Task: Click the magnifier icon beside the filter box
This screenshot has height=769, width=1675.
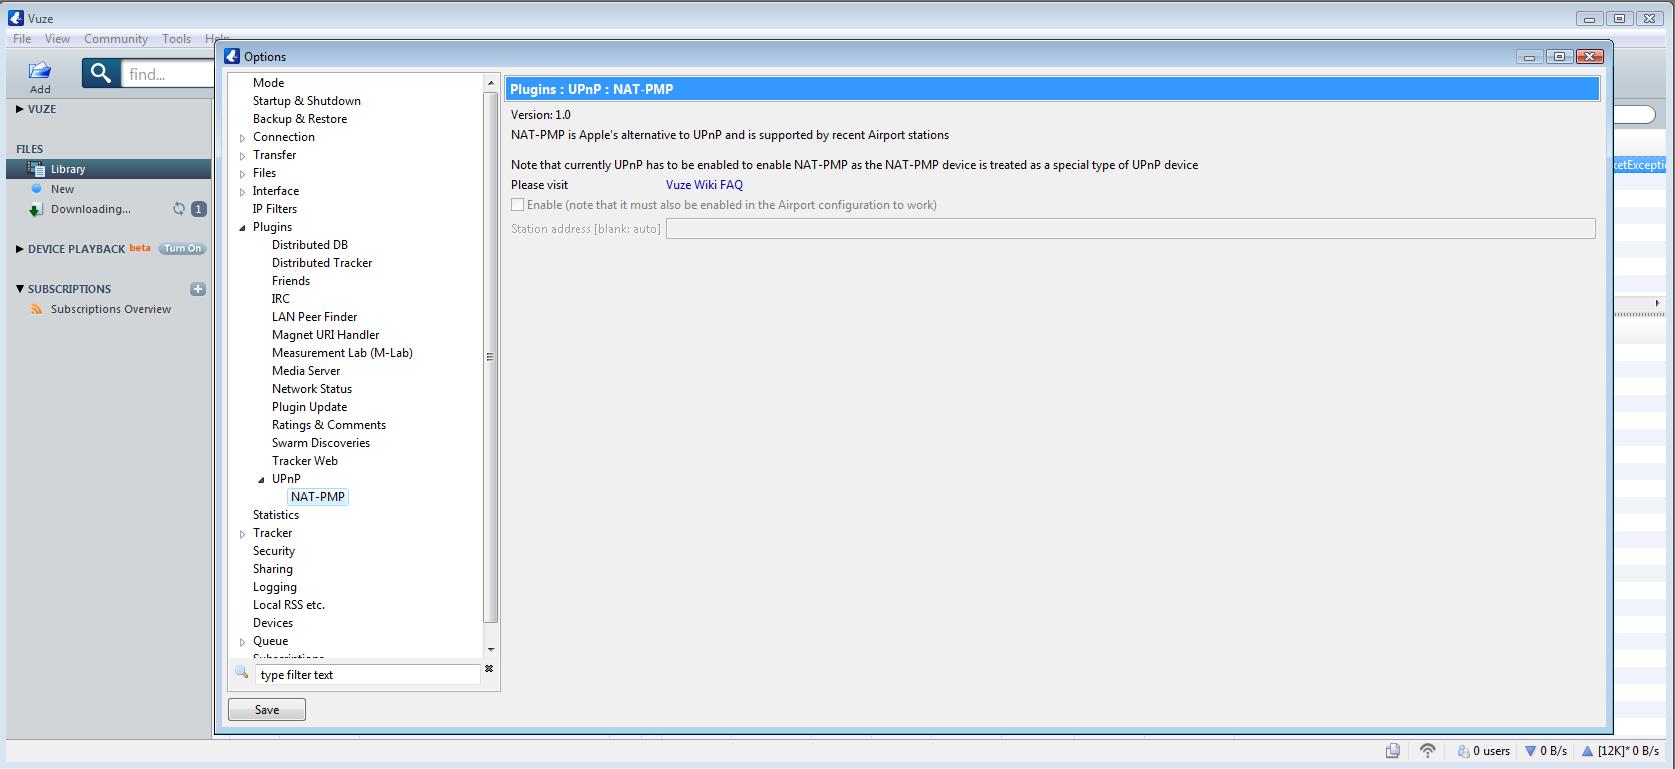Action: [x=241, y=672]
